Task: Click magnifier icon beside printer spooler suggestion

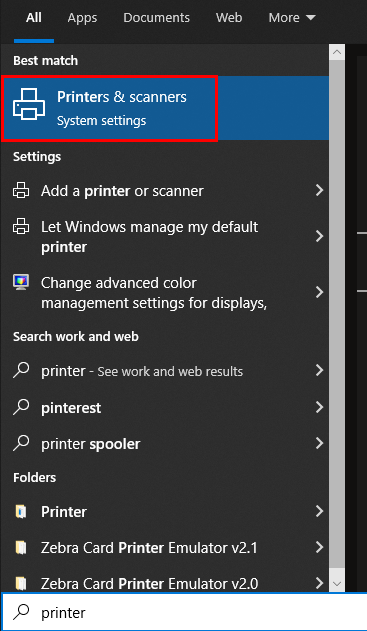Action: pos(21,443)
